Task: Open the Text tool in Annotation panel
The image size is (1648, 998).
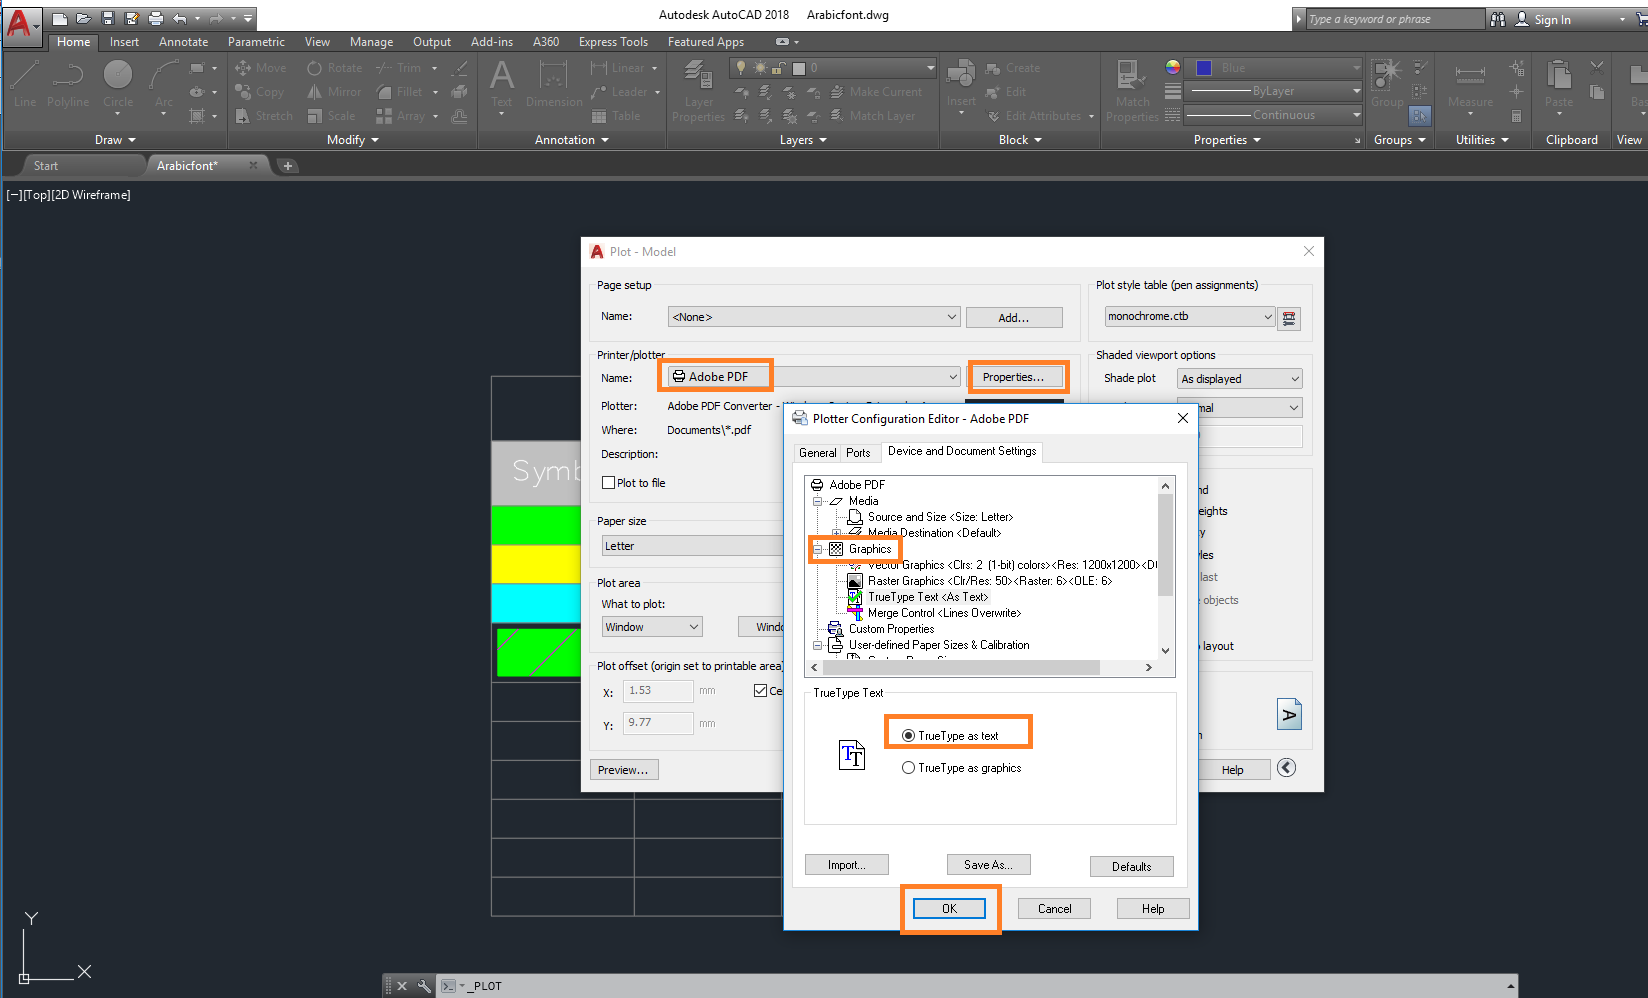Action: coord(501,88)
